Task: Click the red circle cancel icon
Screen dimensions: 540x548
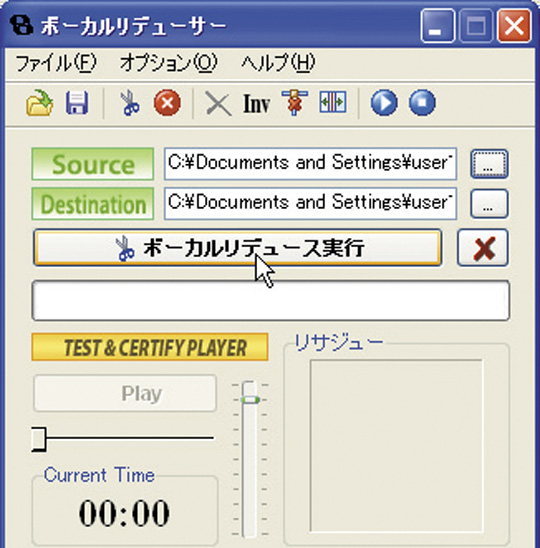Action: 167,103
